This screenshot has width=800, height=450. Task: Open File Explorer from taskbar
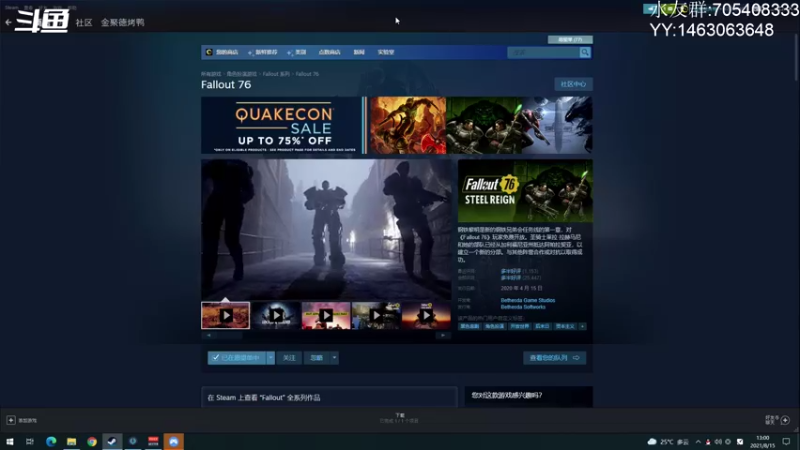click(x=71, y=442)
